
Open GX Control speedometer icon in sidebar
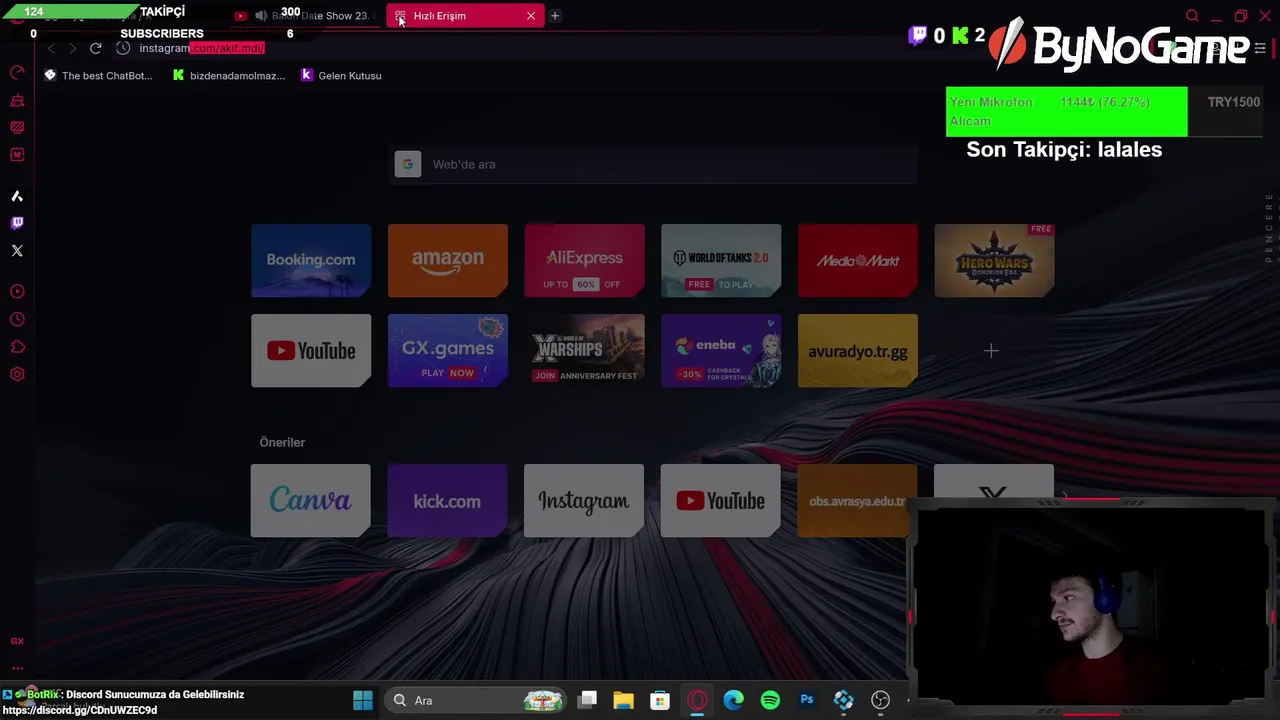click(17, 73)
